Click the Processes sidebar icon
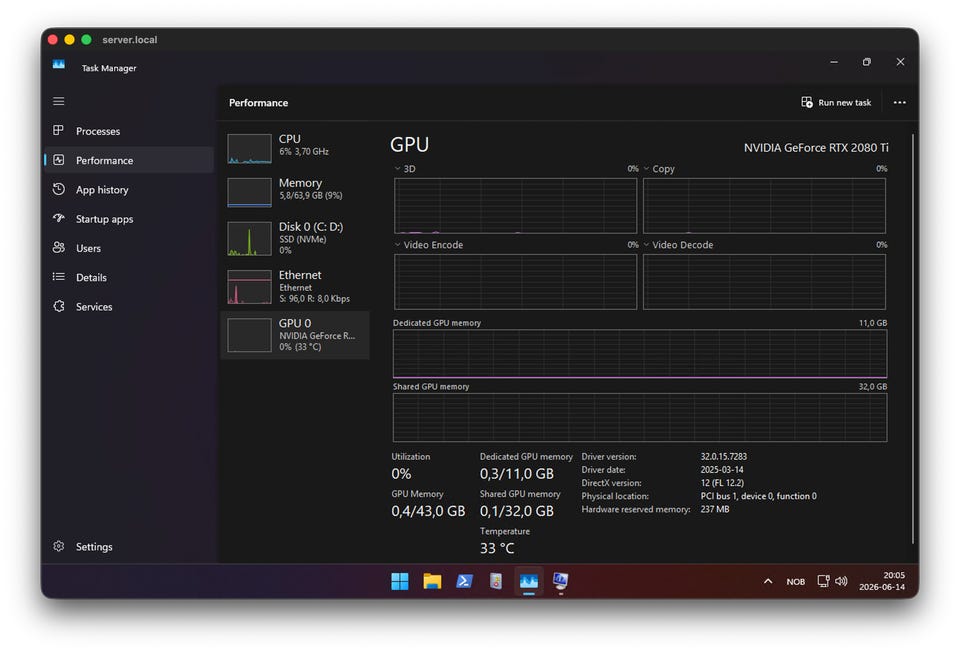The height and width of the screenshot is (653, 960). (x=59, y=130)
